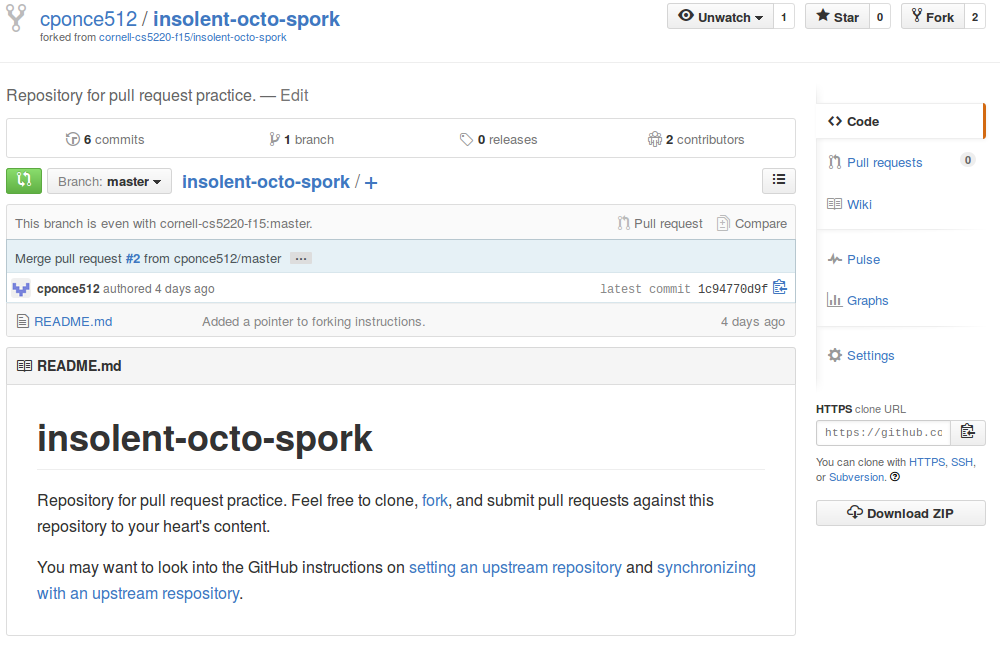Switch clone URL to SSH
The width and height of the screenshot is (1000, 648).
(962, 462)
